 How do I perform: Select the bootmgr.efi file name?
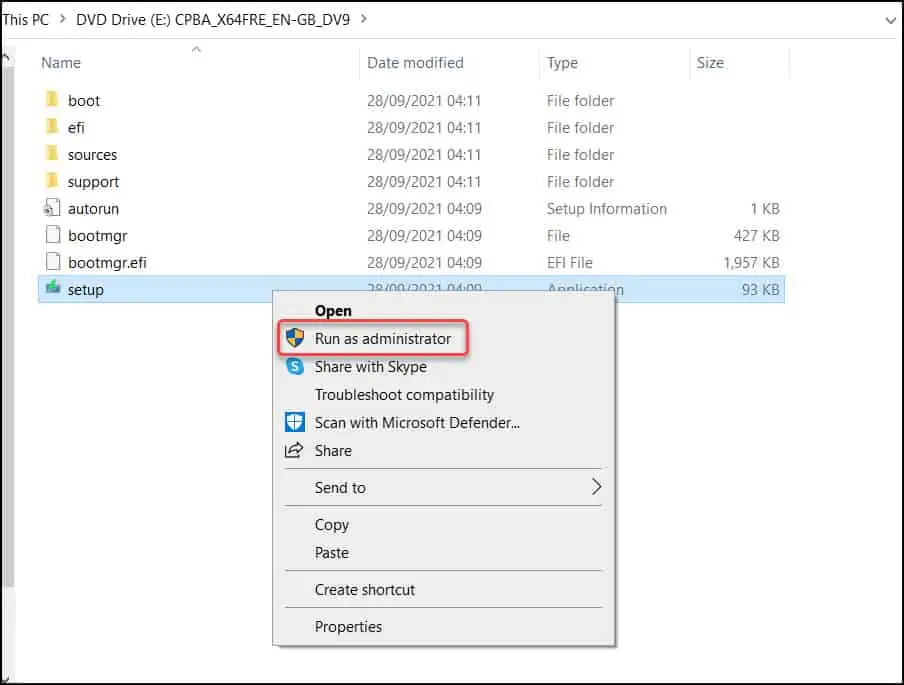click(107, 264)
